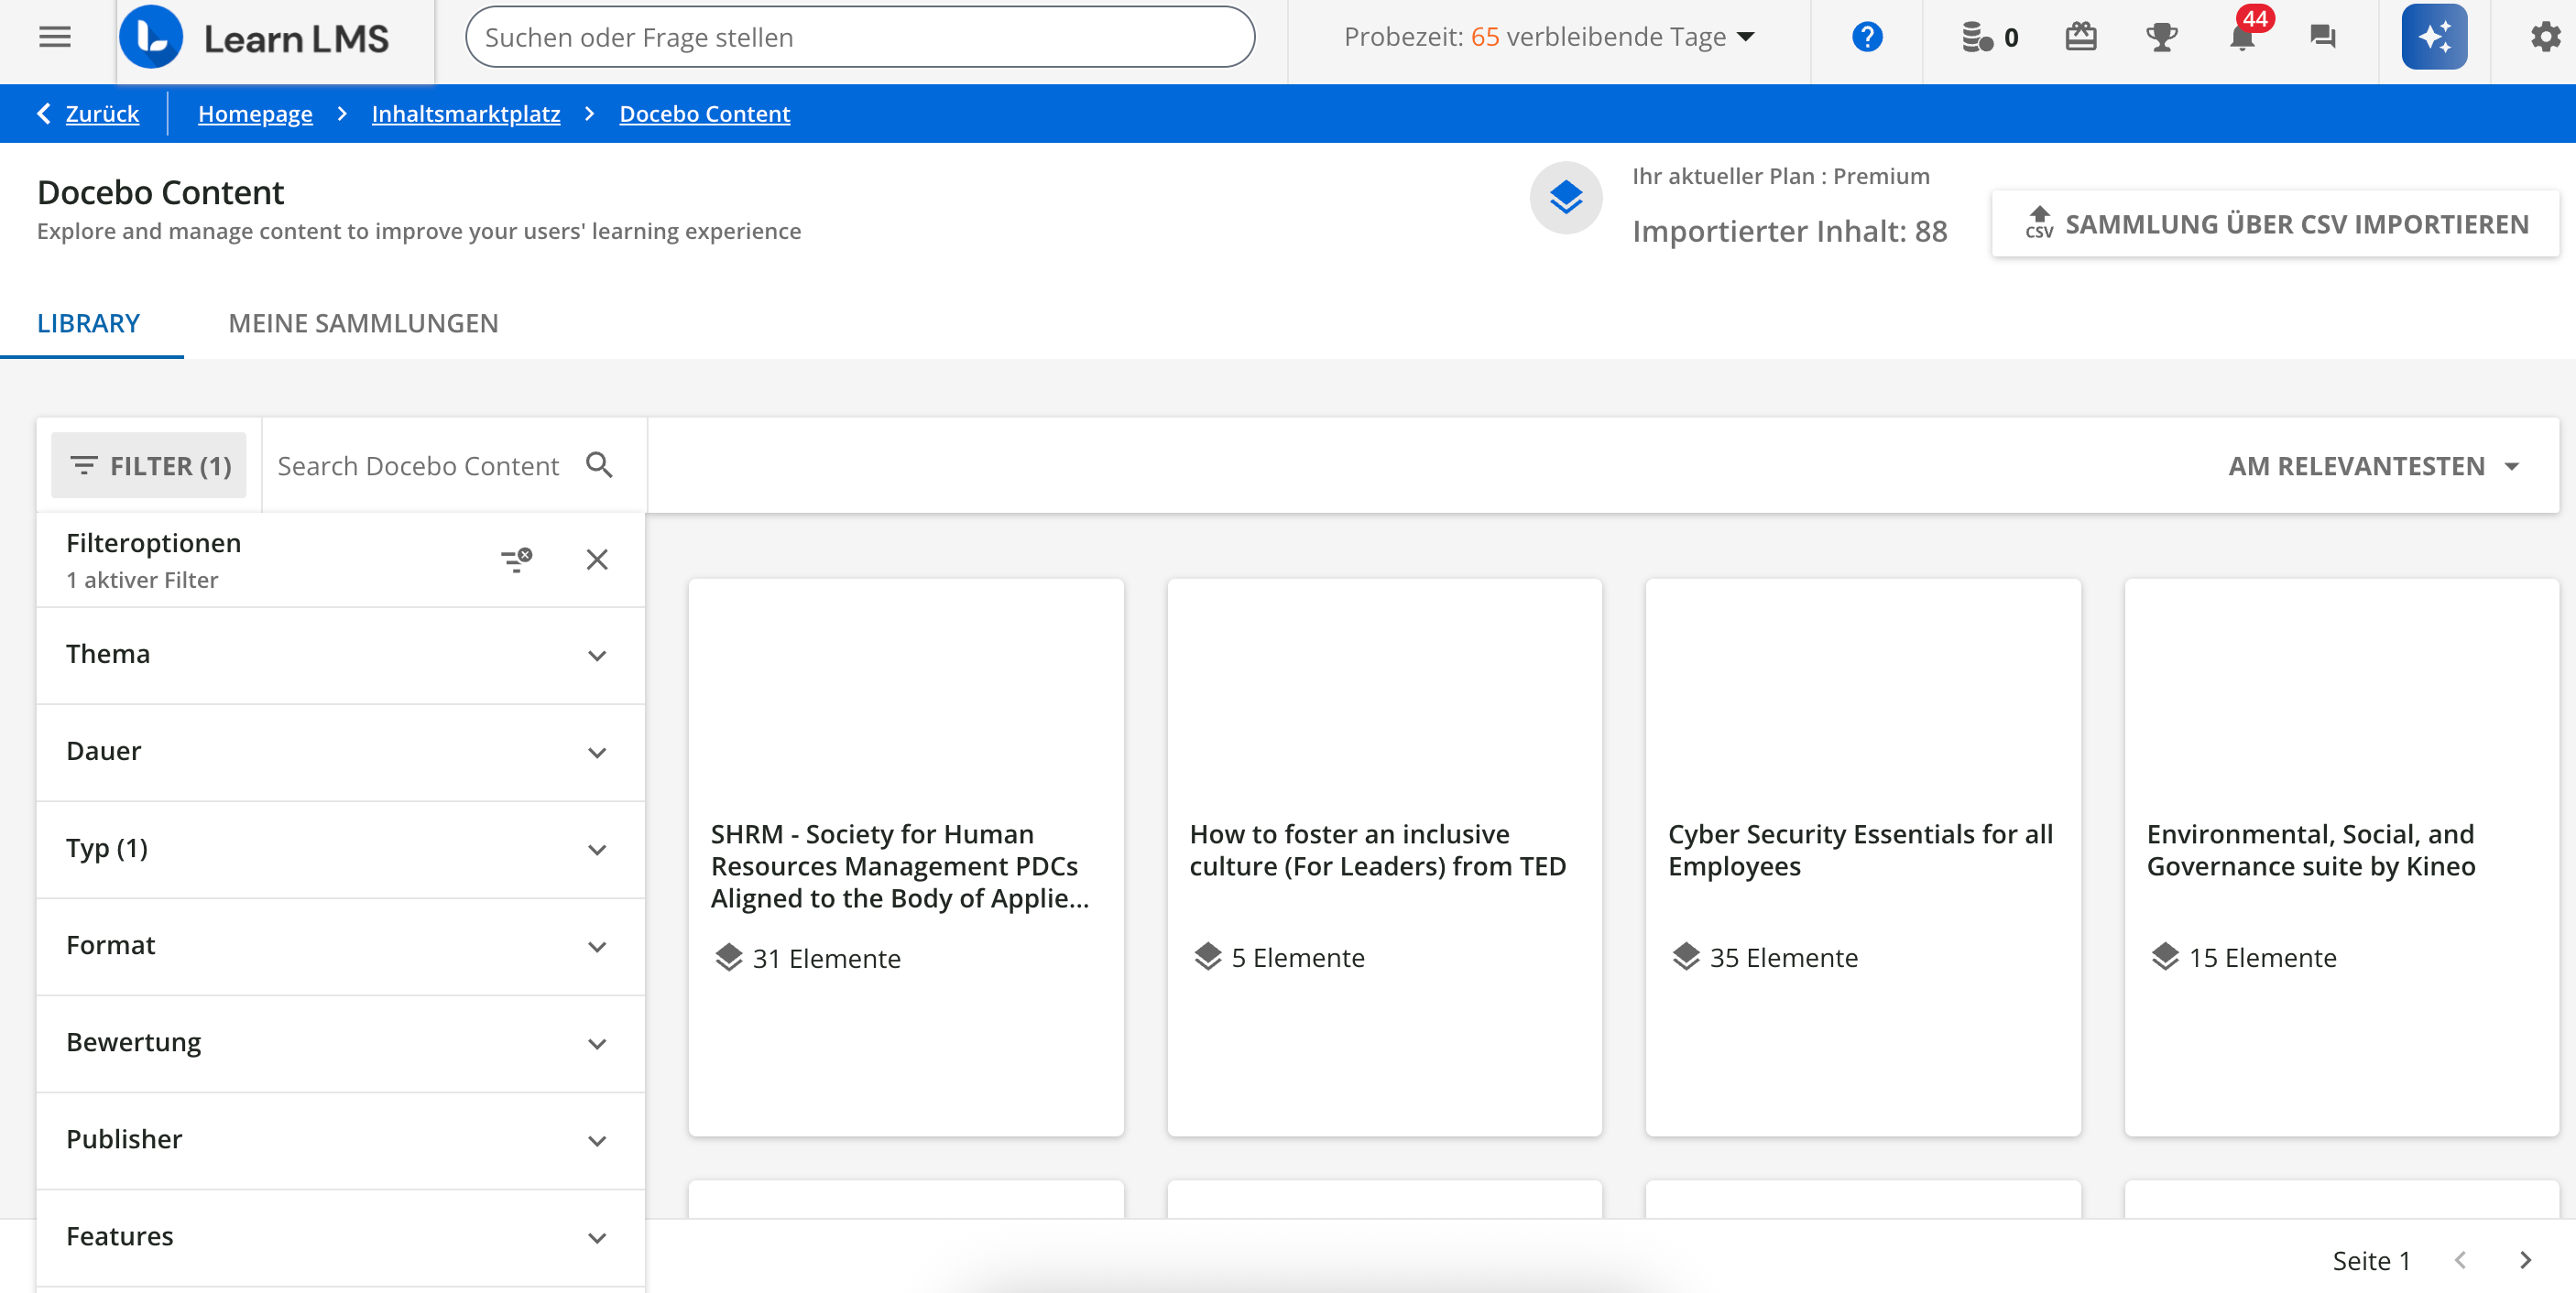Clear all active filters icon
The width and height of the screenshot is (2576, 1293).
(x=516, y=559)
